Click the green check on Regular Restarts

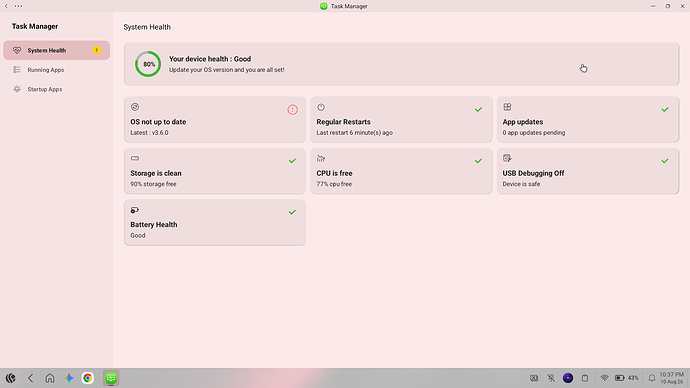[478, 110]
